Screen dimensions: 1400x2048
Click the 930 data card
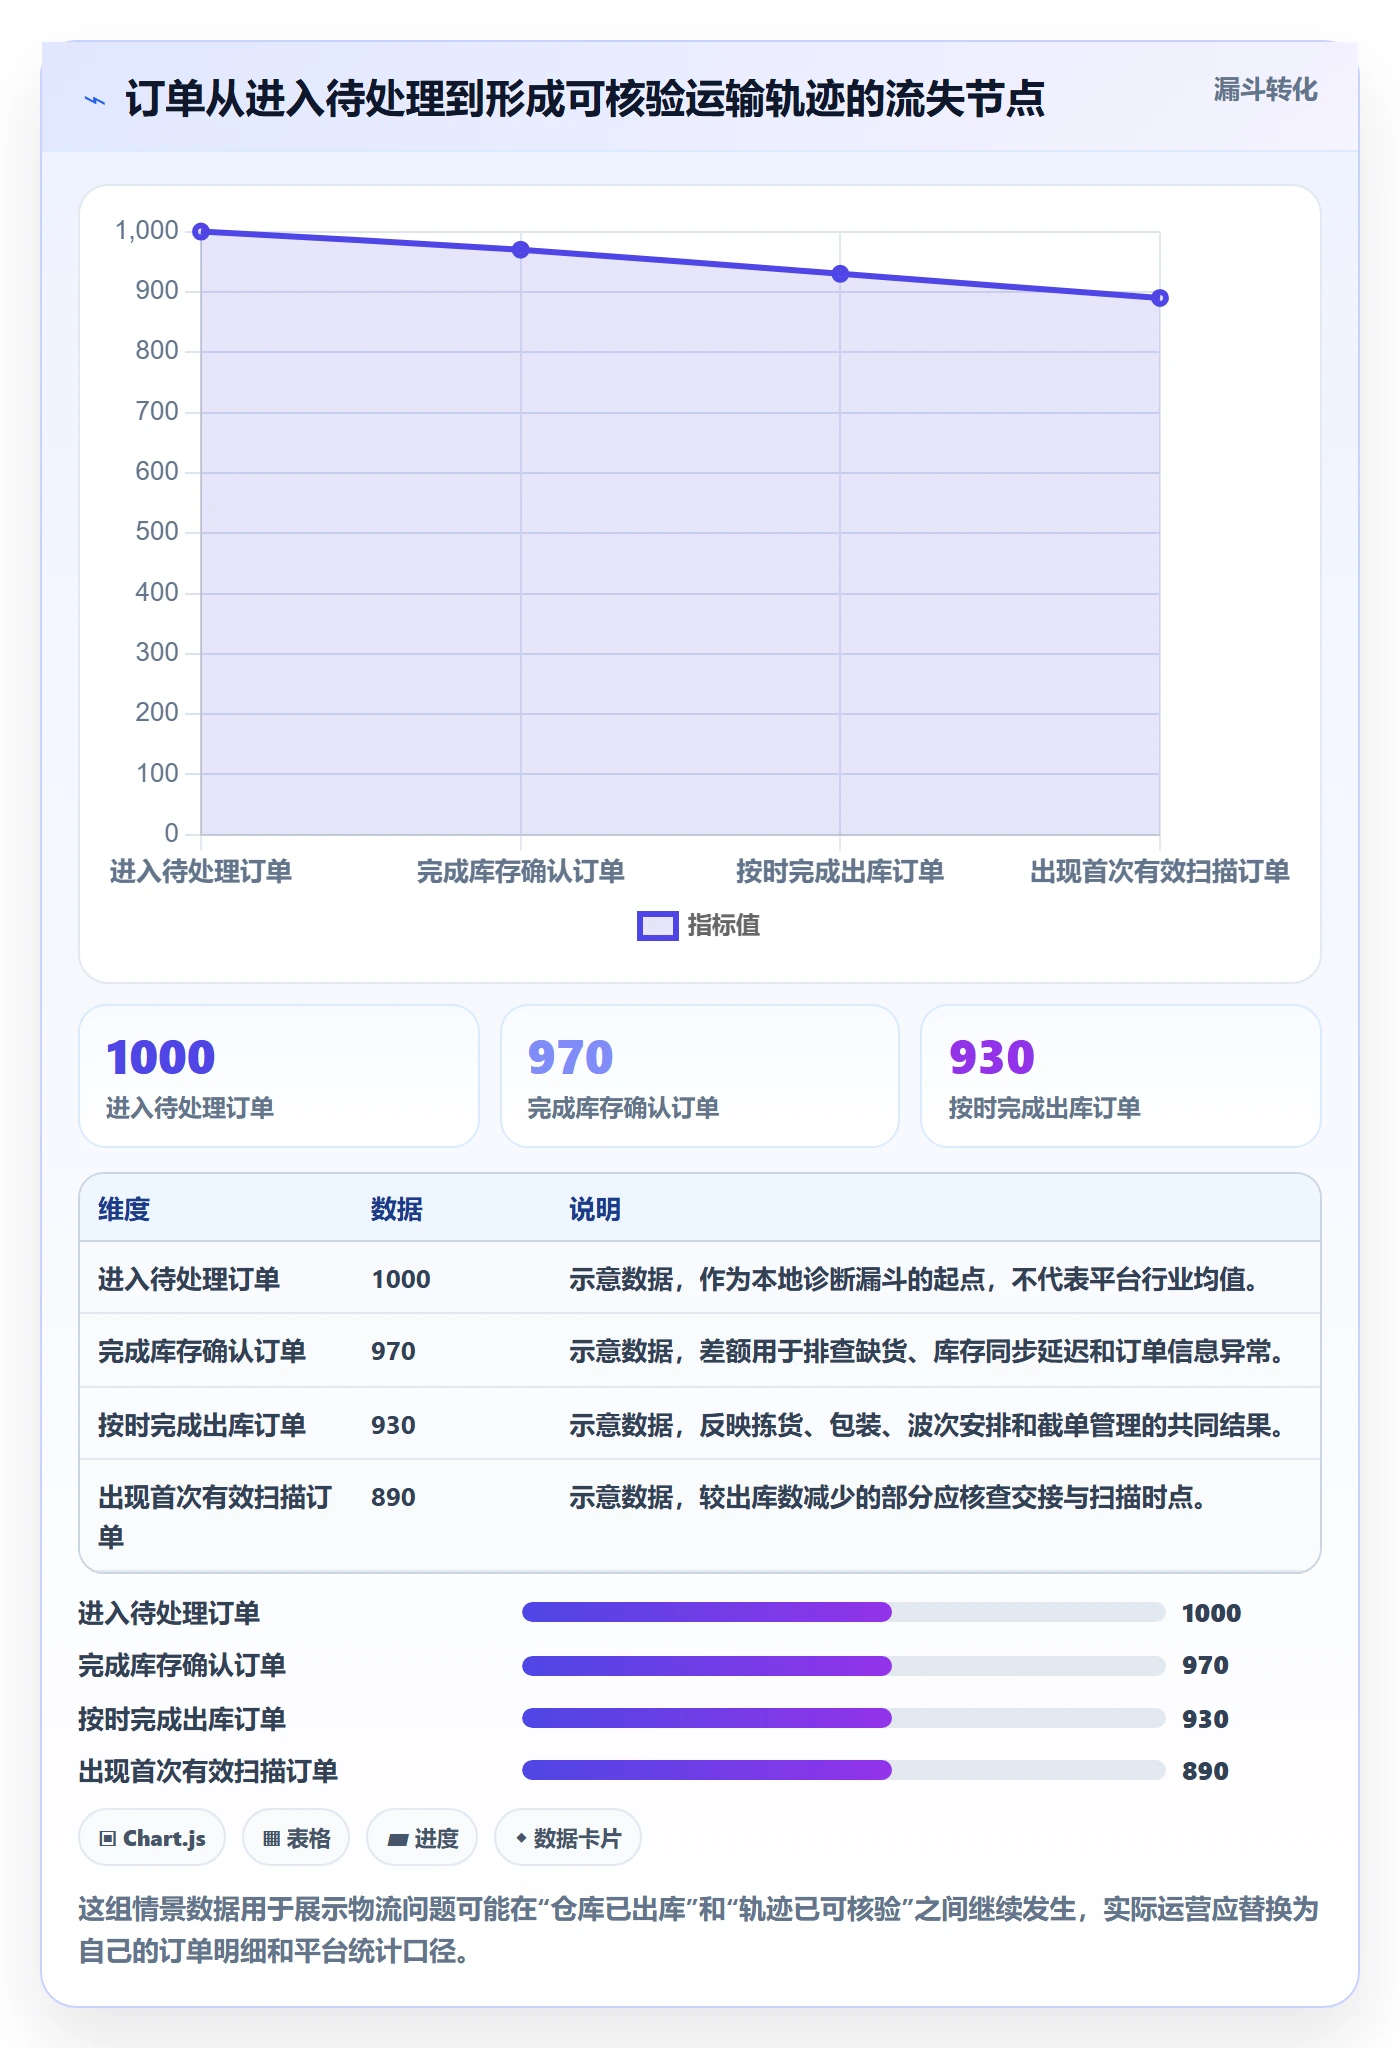click(1121, 1076)
